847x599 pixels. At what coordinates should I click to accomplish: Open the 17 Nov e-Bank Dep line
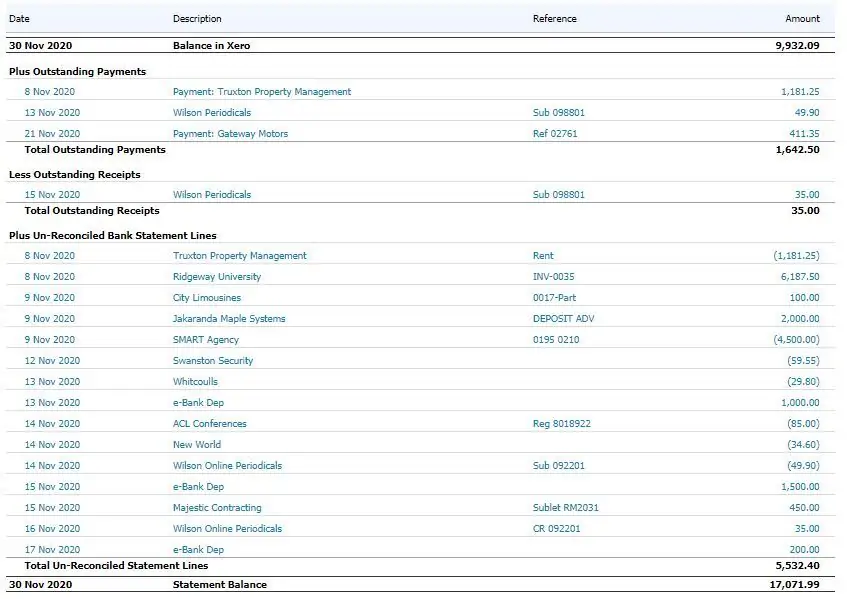coord(198,550)
